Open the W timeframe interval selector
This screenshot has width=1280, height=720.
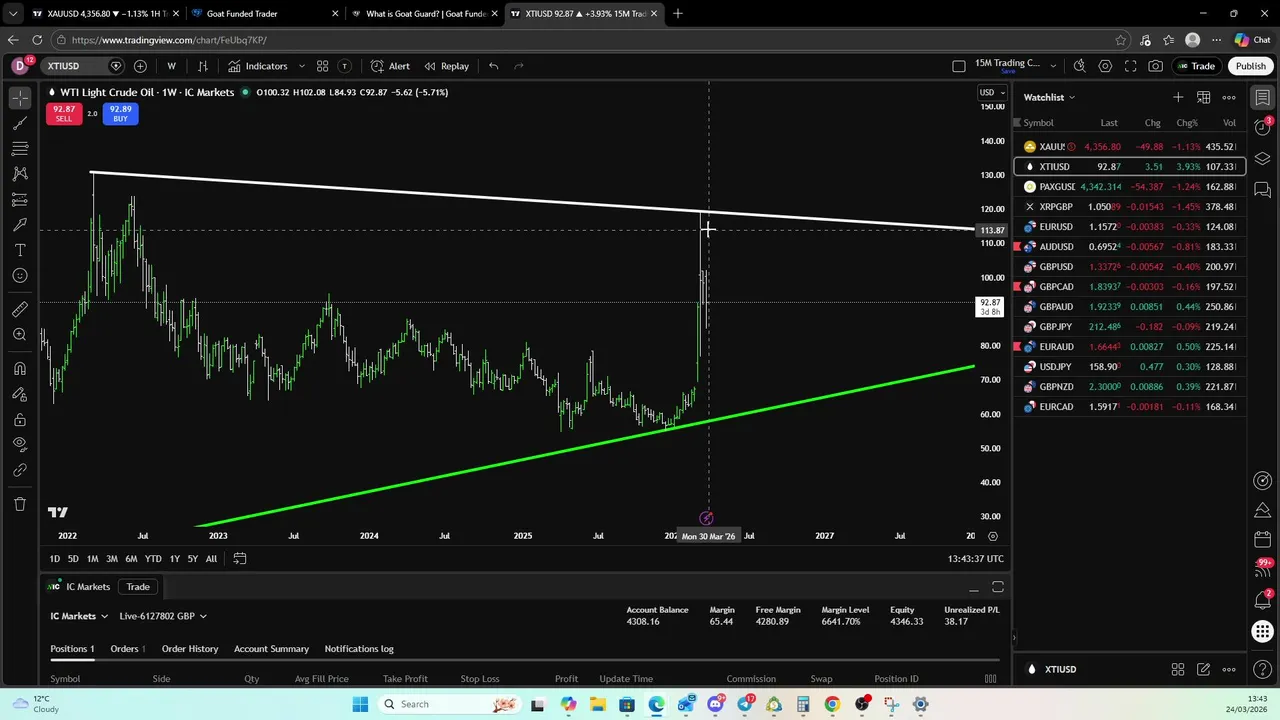pos(171,66)
